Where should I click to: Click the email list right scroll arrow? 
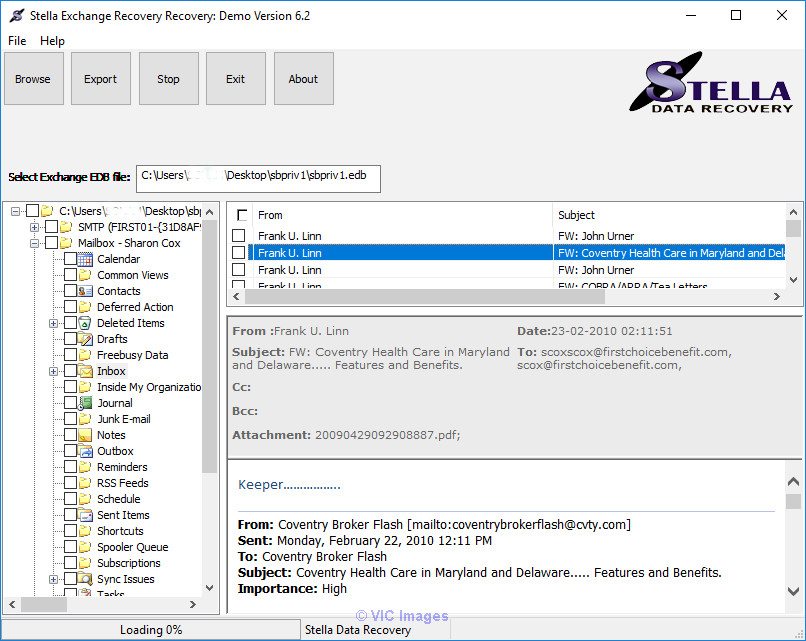pyautogui.click(x=777, y=297)
